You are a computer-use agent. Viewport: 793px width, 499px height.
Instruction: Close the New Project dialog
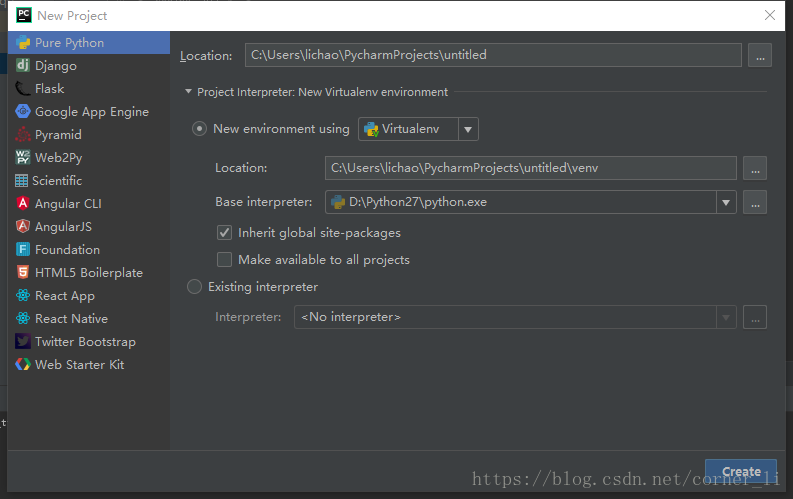pos(770,15)
